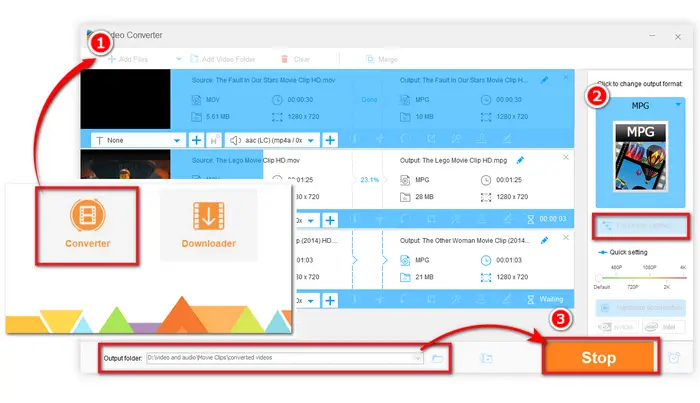Rename The Other Woman output with pencil

pyautogui.click(x=544, y=241)
